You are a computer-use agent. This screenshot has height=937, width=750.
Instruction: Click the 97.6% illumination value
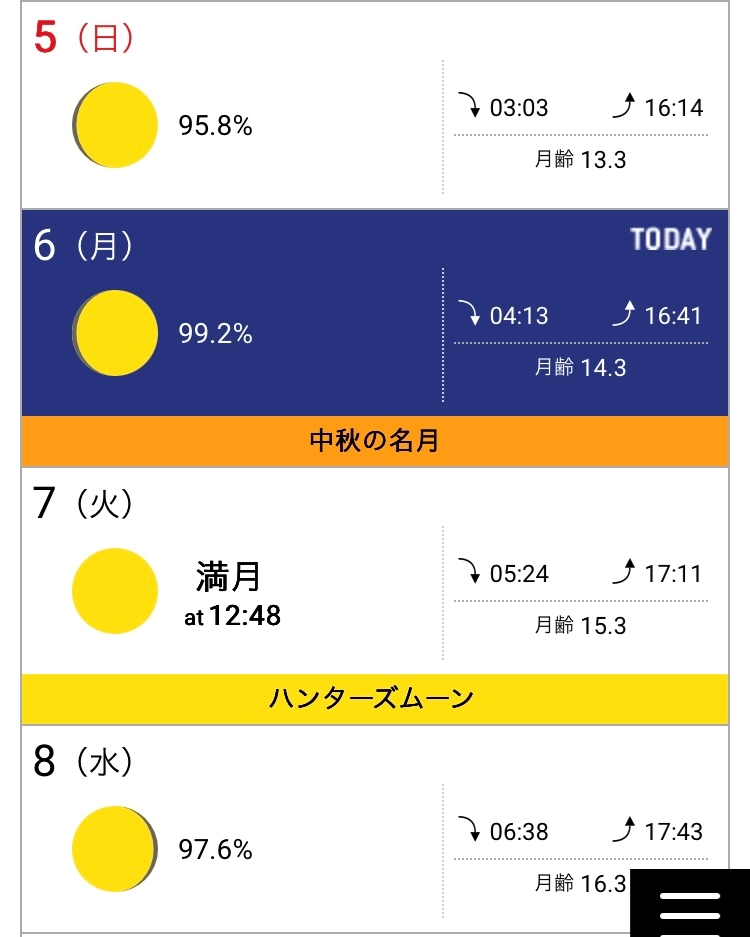tap(215, 850)
